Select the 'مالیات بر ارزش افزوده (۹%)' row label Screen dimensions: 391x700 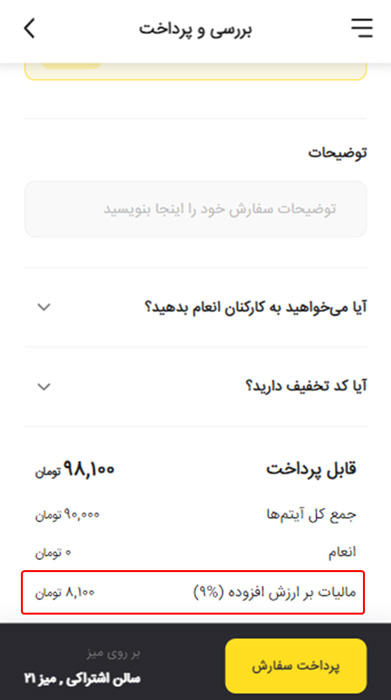click(x=275, y=593)
